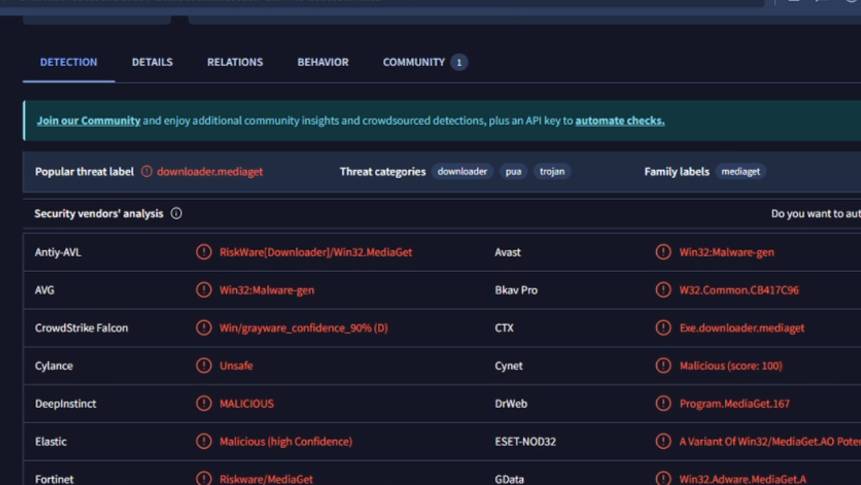
Task: Click the alert icon in AVG row
Action: 204,289
